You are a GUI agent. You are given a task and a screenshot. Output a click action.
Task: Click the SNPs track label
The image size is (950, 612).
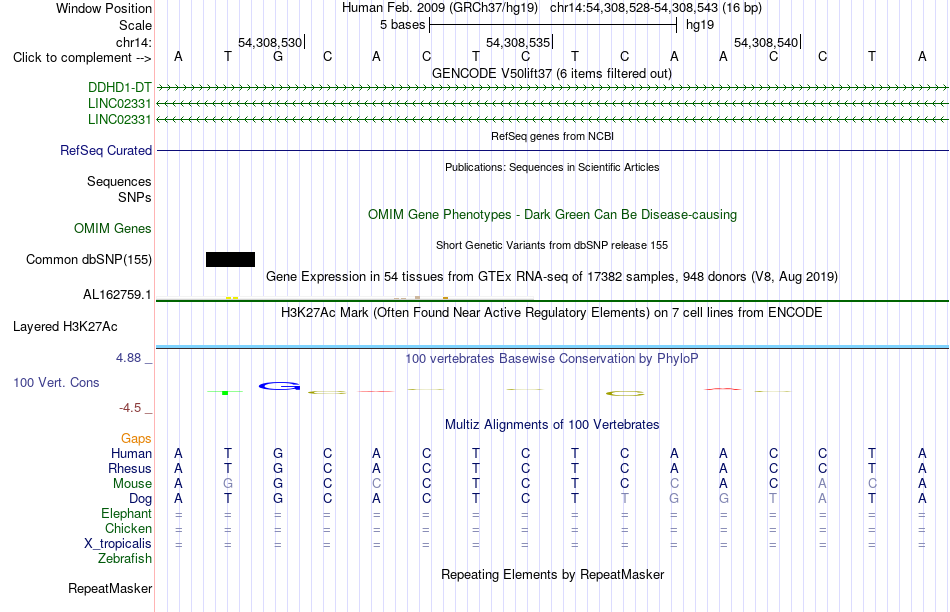coord(135,198)
